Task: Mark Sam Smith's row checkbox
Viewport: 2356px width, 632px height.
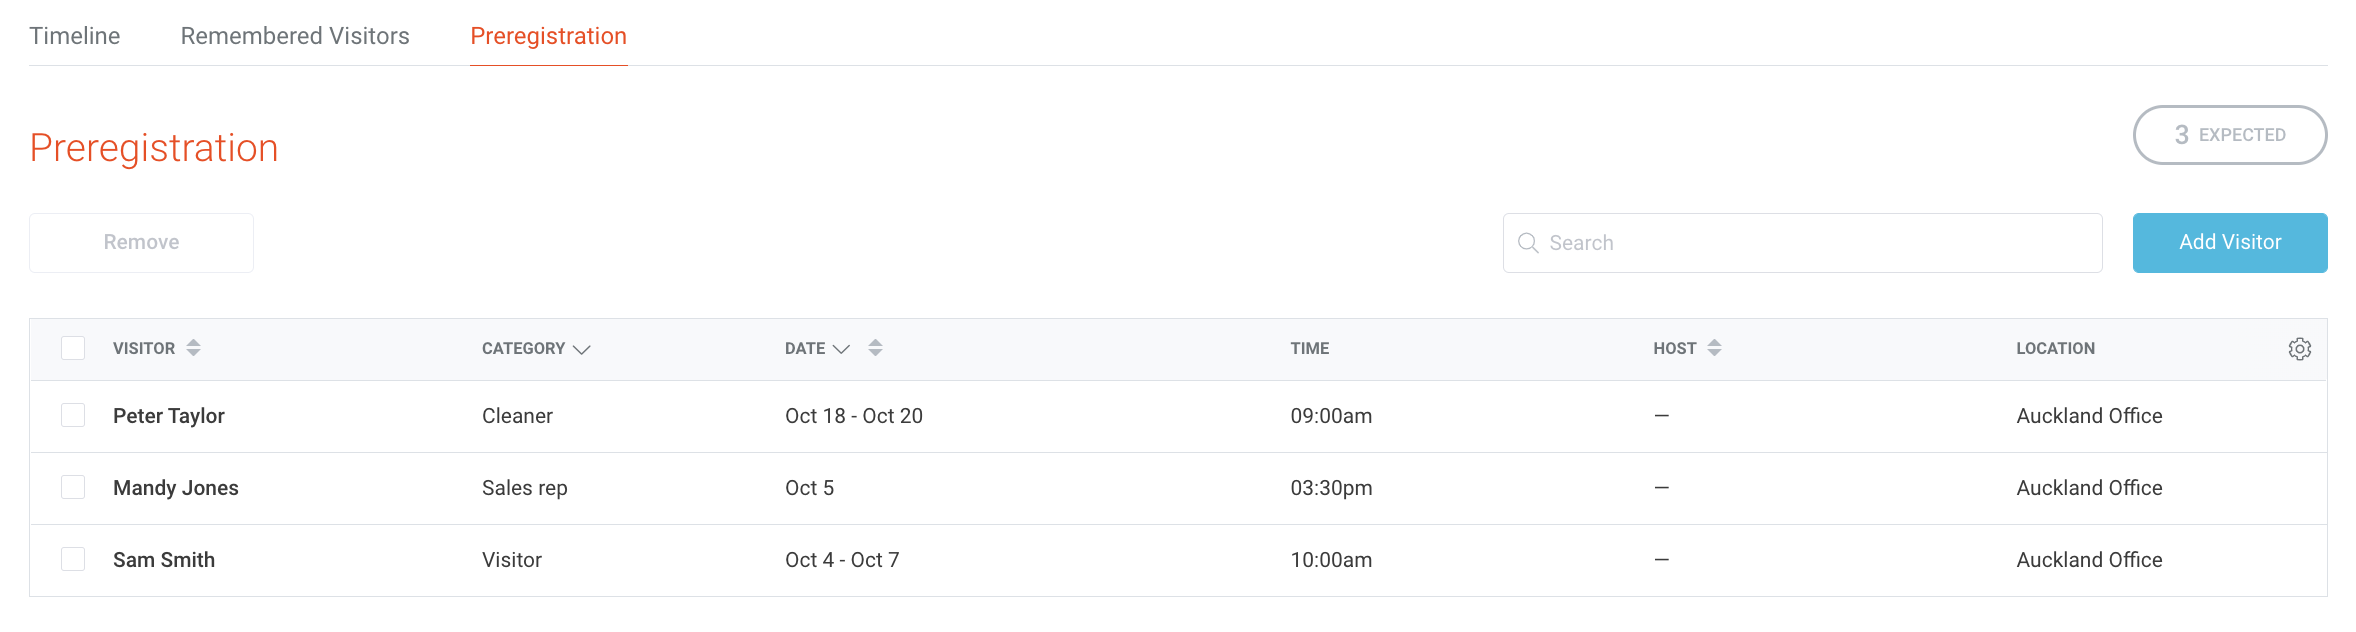Action: point(73,559)
